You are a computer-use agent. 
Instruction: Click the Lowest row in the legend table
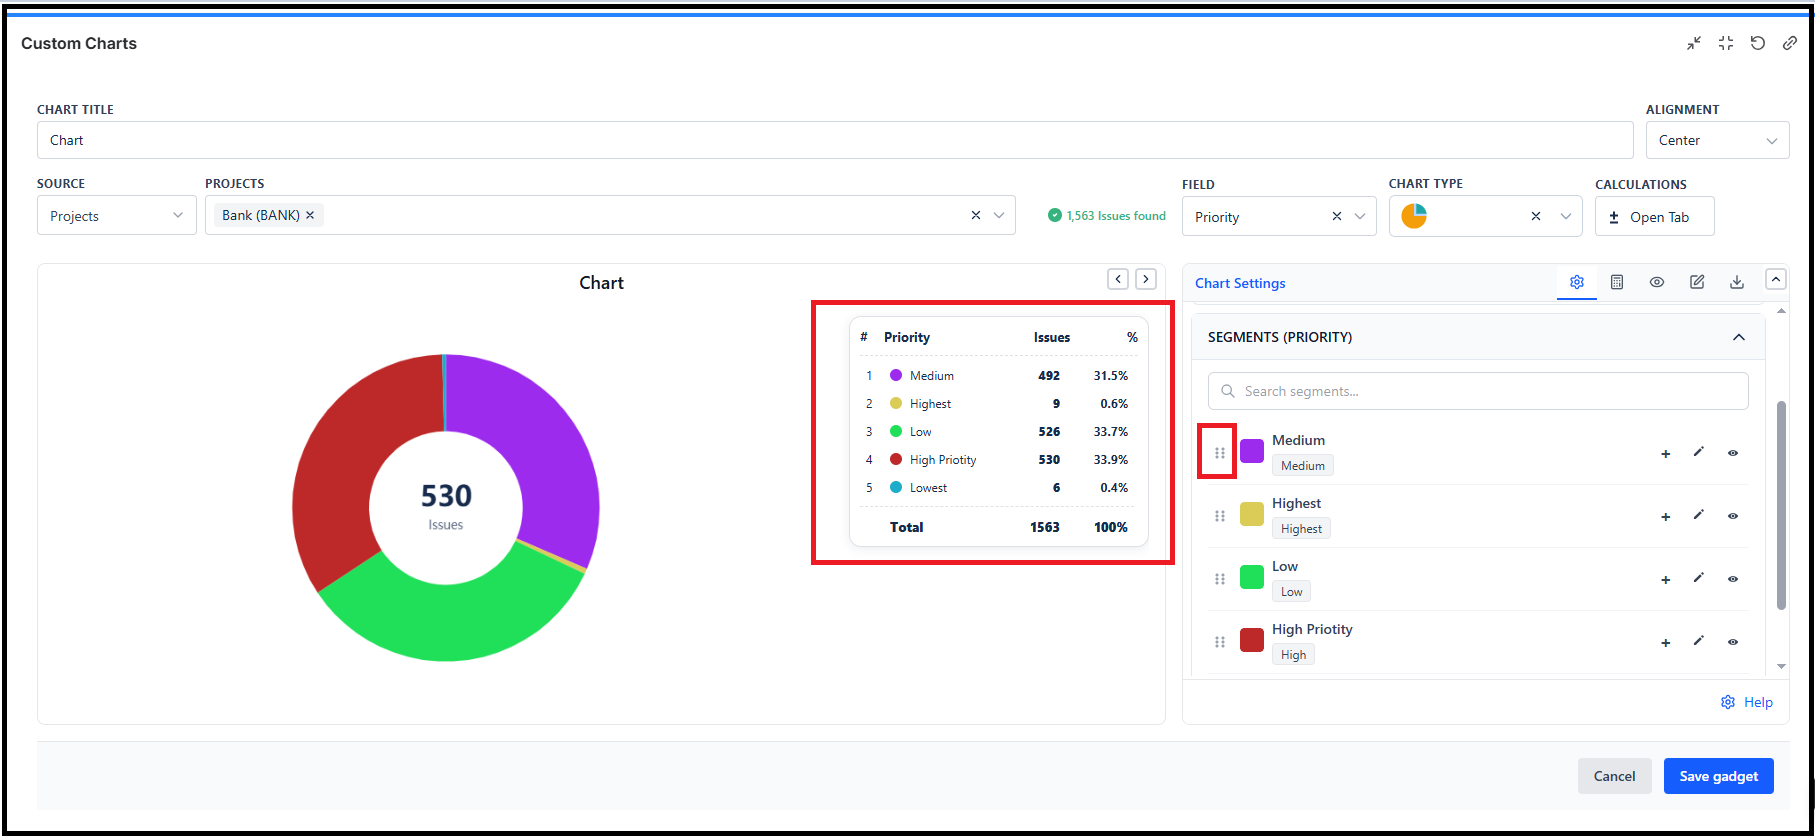pos(998,488)
